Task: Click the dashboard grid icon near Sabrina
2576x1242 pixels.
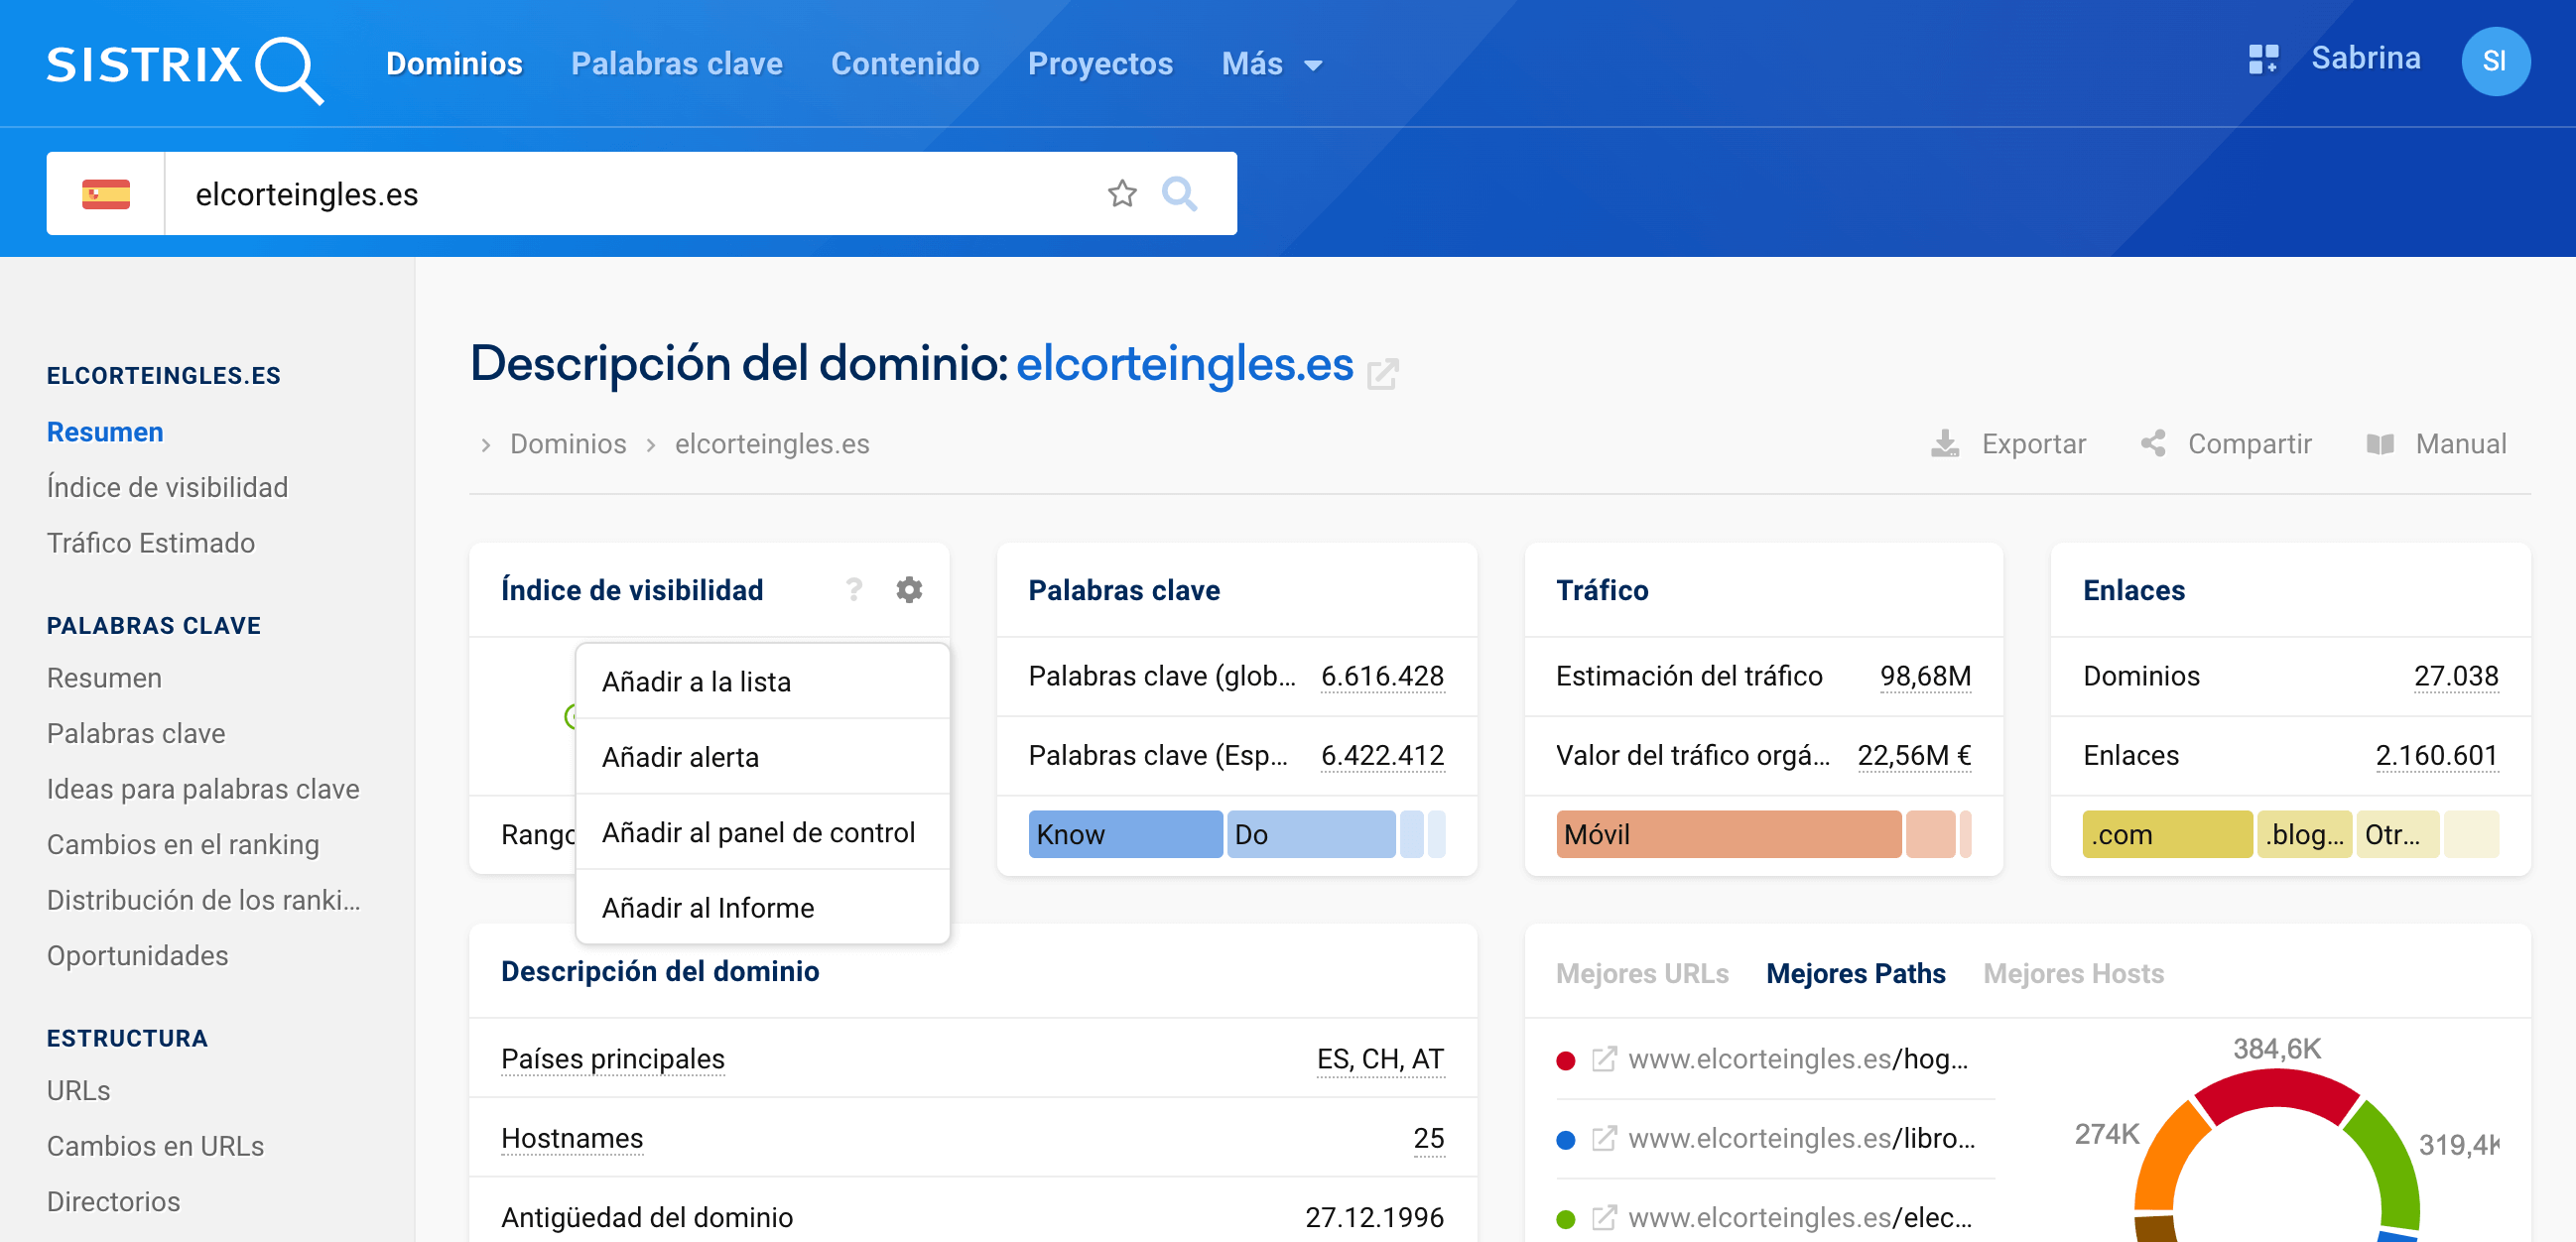Action: (2262, 60)
